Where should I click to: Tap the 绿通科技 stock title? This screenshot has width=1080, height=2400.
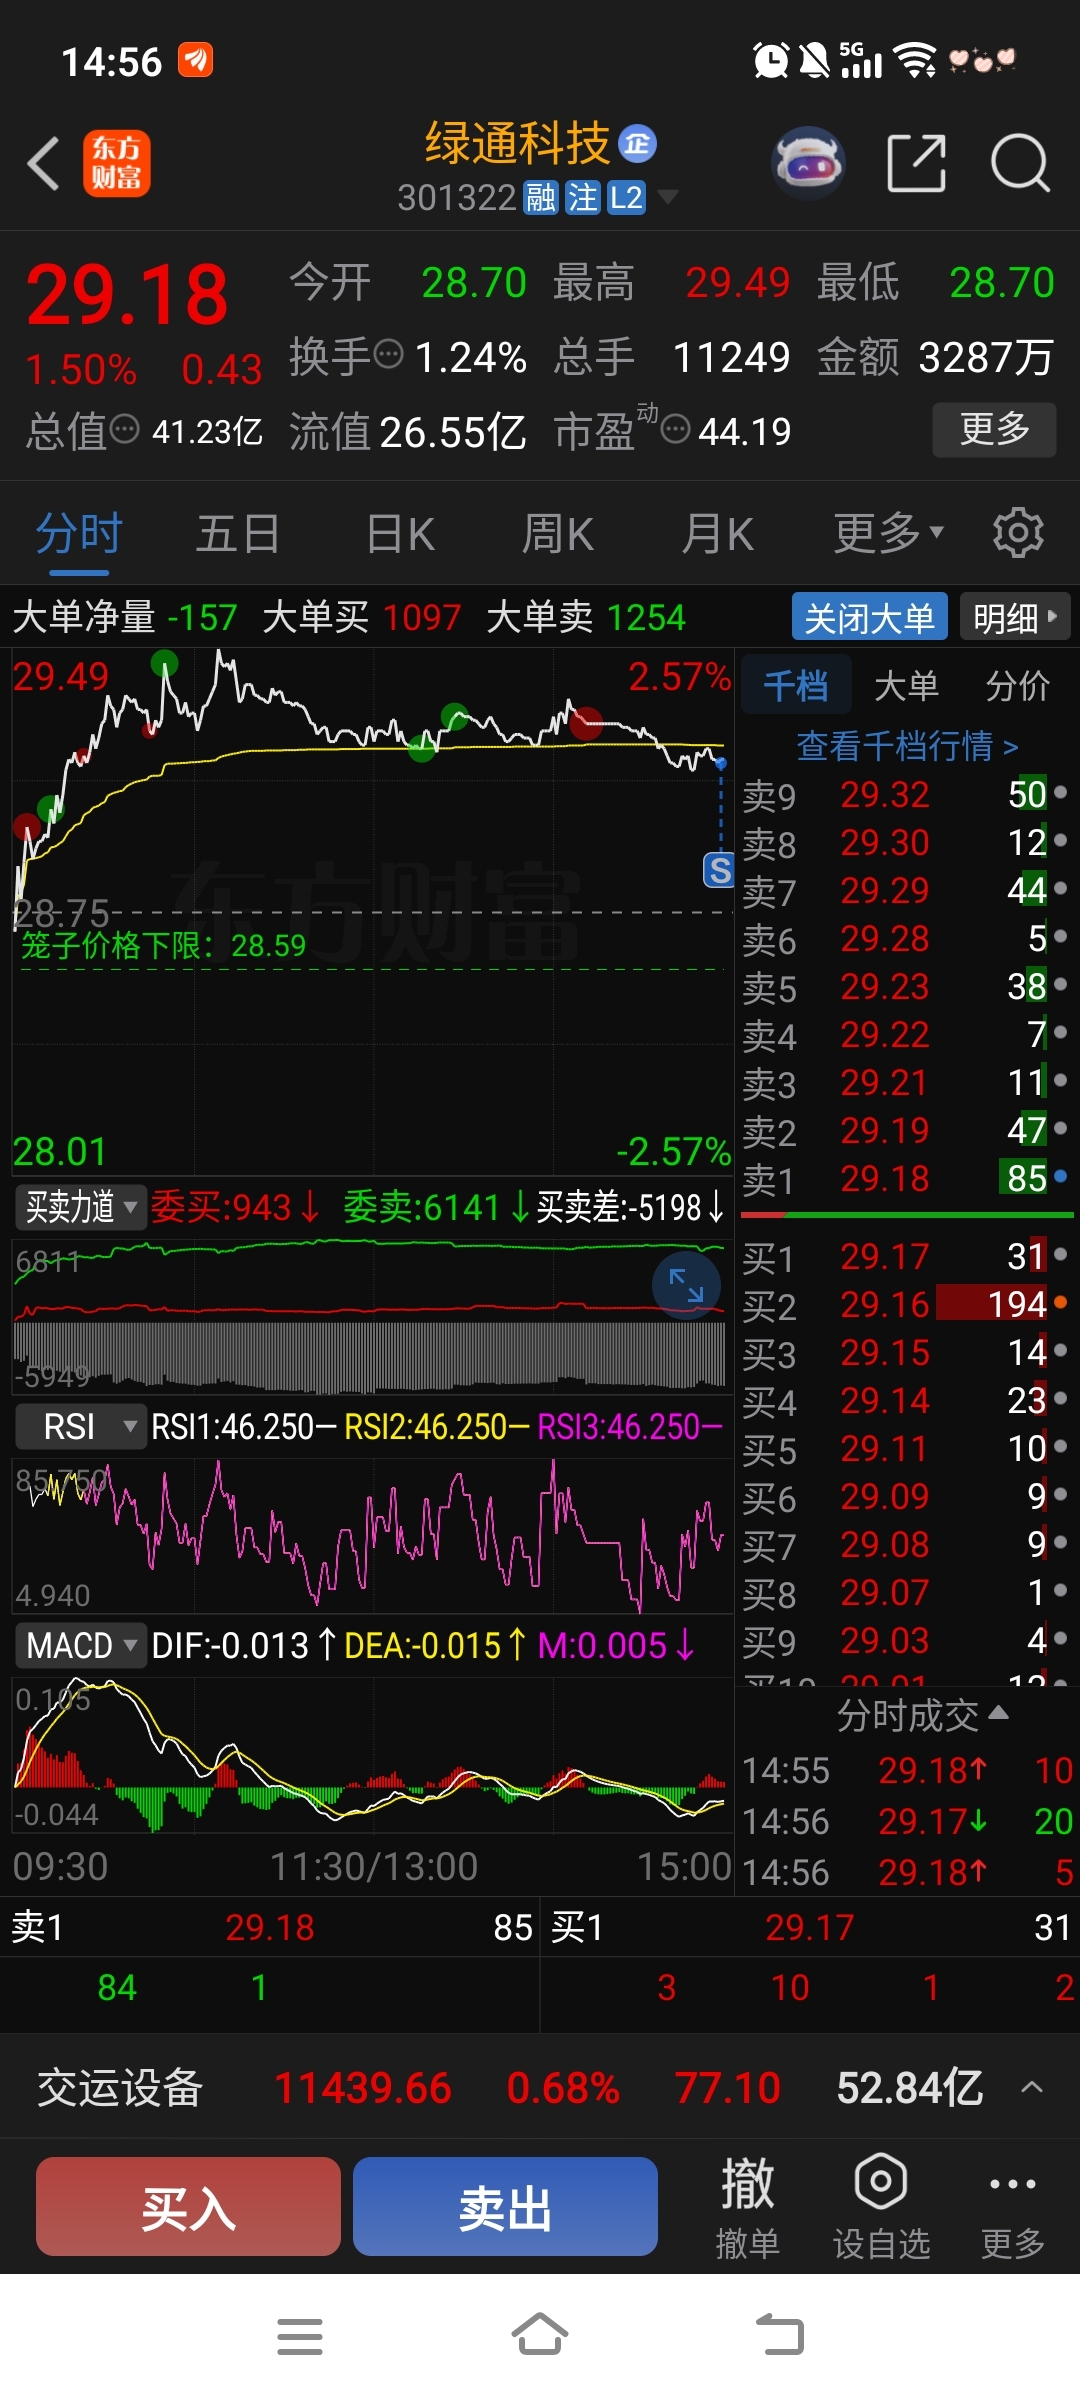point(517,144)
